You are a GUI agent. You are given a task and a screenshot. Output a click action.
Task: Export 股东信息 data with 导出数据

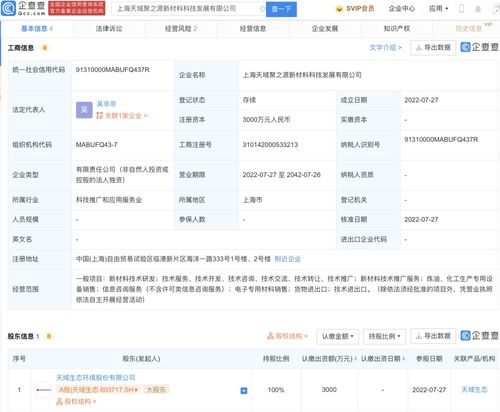coord(433,336)
